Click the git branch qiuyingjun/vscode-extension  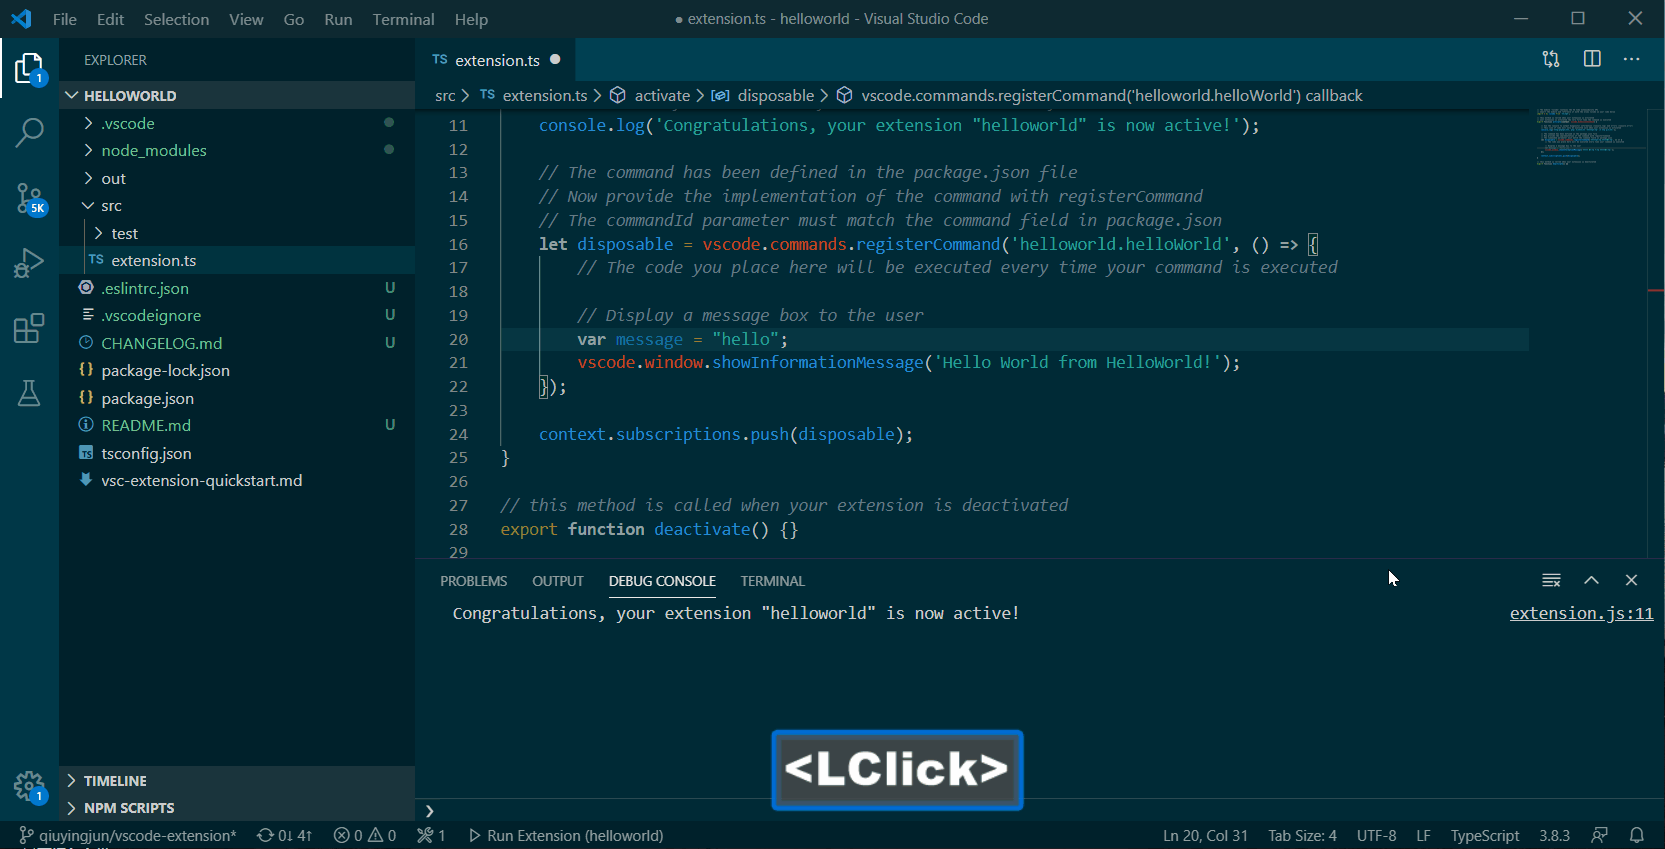point(128,835)
